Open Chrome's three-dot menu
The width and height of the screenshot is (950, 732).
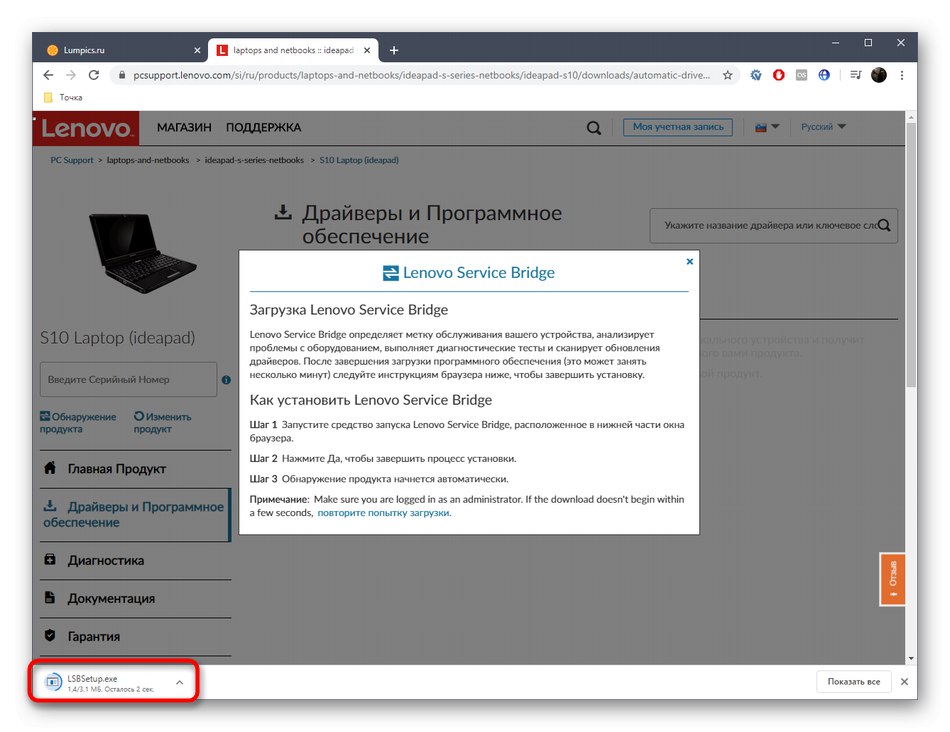902,75
